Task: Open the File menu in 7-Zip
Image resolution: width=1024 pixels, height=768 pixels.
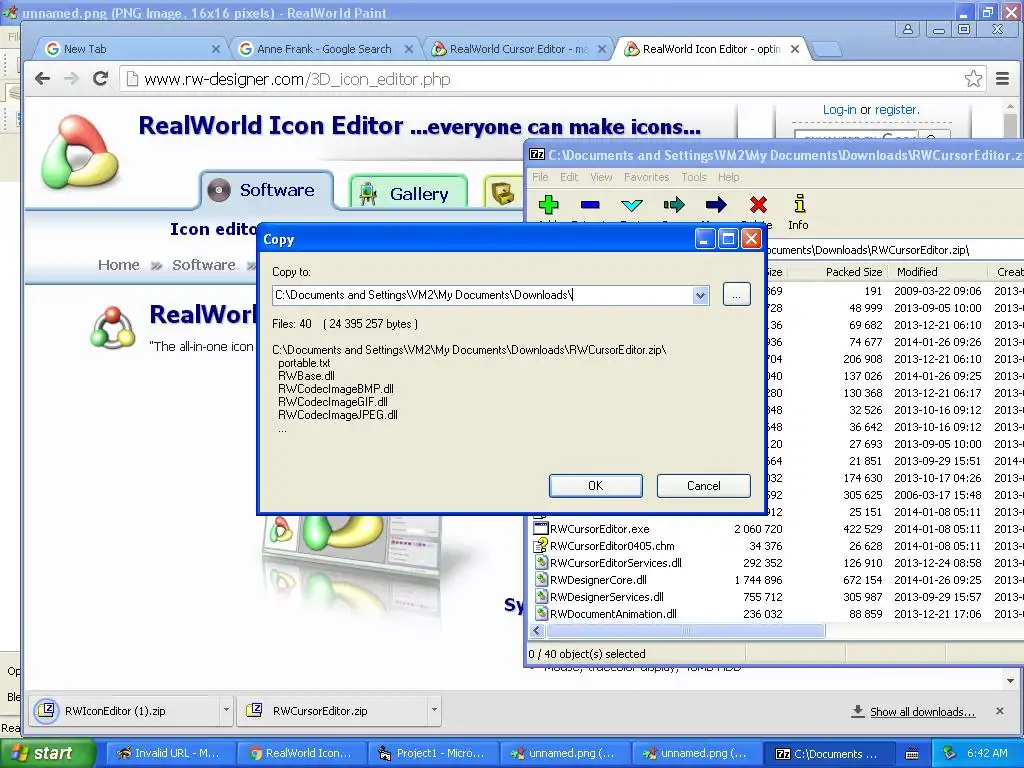Action: point(540,177)
